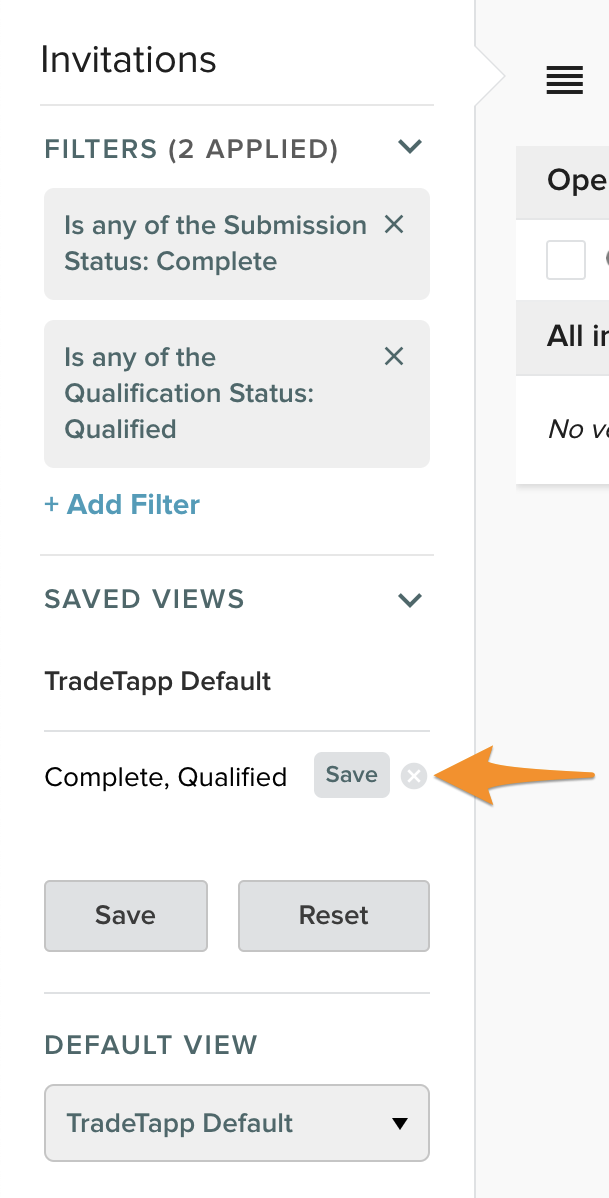Collapse the Saved Views section chevron
Image resolution: width=609 pixels, height=1198 pixels.
[x=409, y=600]
